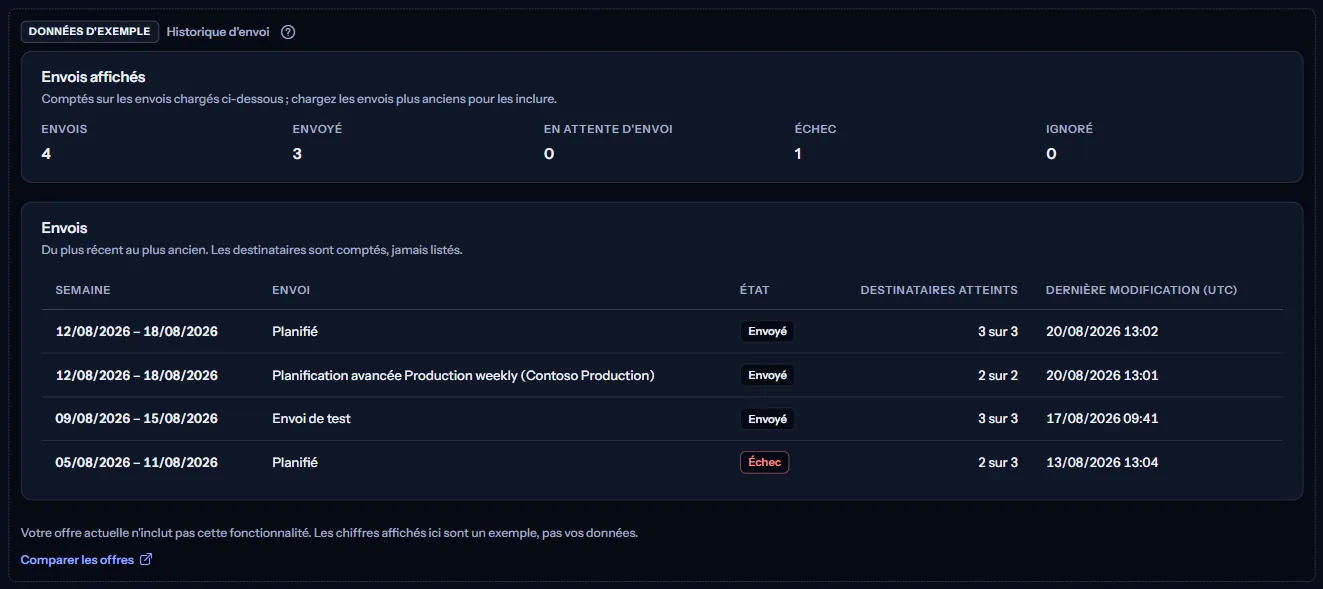This screenshot has height=589, width=1323.
Task: Click the Échec status badge in the table
Action: click(x=764, y=462)
